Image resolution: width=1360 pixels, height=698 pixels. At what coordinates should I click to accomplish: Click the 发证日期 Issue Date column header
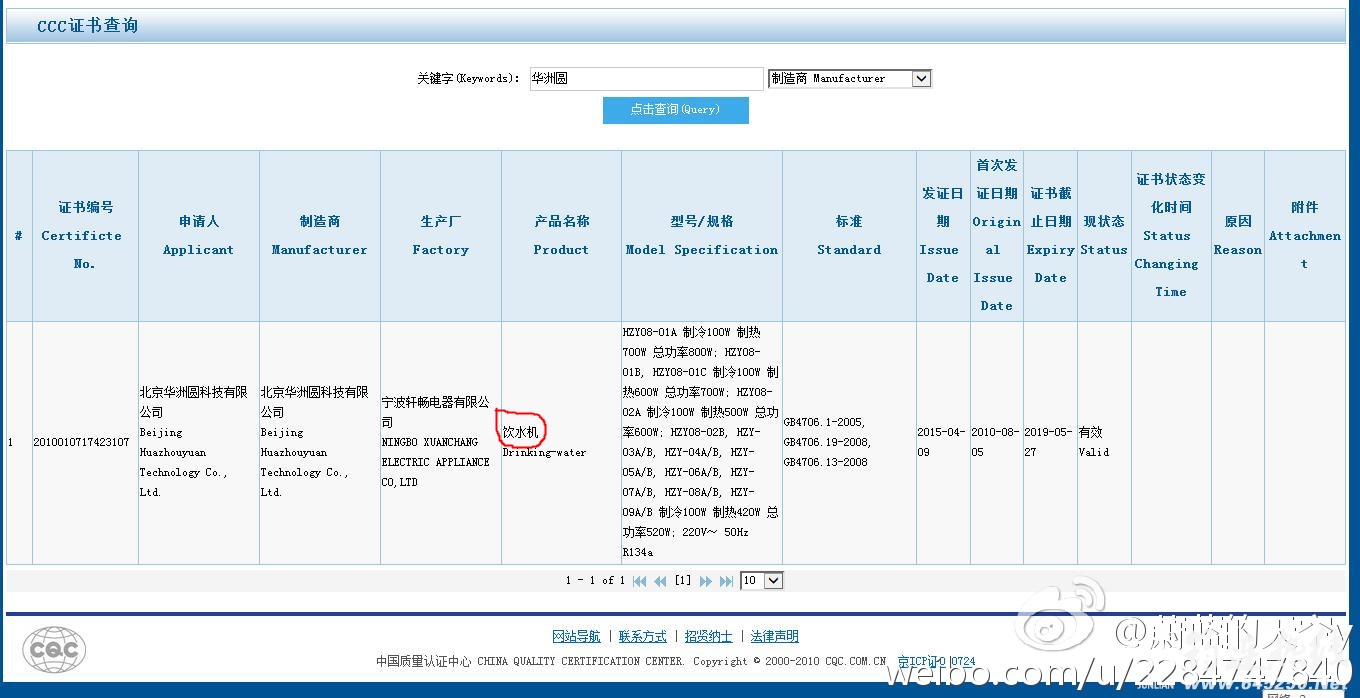(943, 236)
